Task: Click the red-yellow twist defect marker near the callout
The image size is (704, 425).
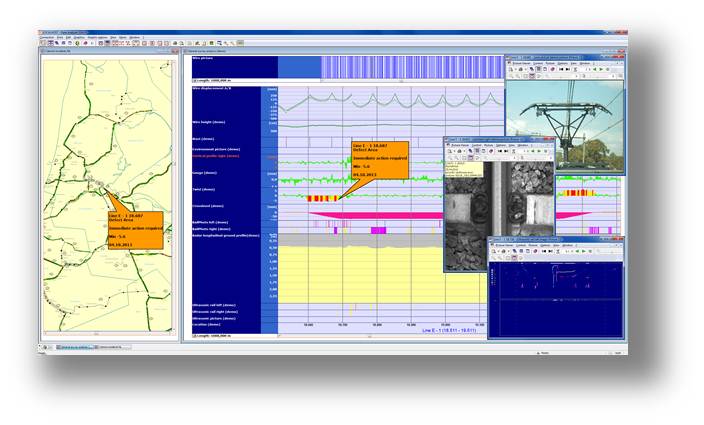Action: point(322,198)
